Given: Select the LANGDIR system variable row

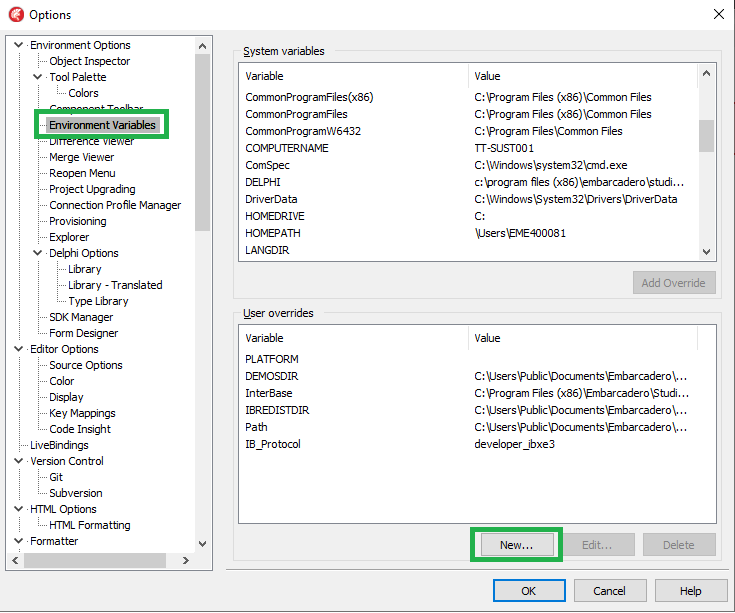Looking at the screenshot, I should 469,250.
